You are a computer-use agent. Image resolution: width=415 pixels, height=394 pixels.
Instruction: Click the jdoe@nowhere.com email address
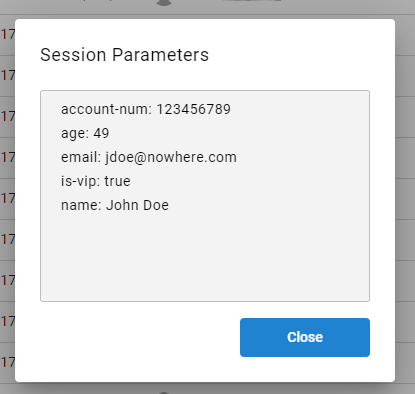[x=171, y=158]
